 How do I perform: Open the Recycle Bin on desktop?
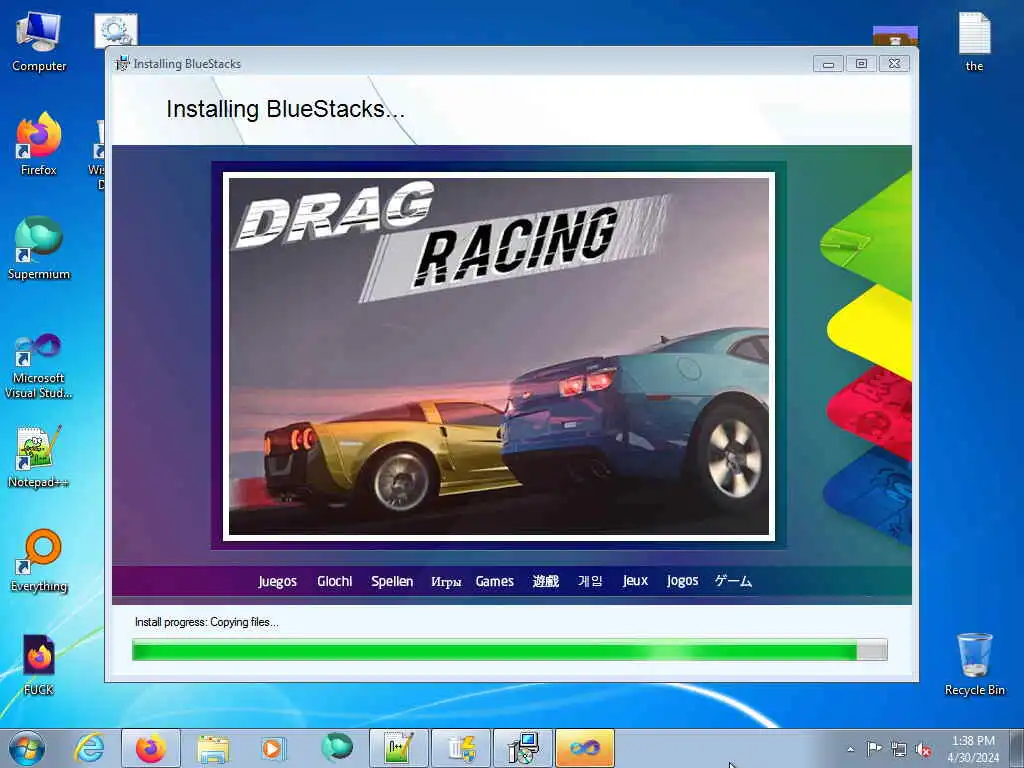click(x=974, y=664)
